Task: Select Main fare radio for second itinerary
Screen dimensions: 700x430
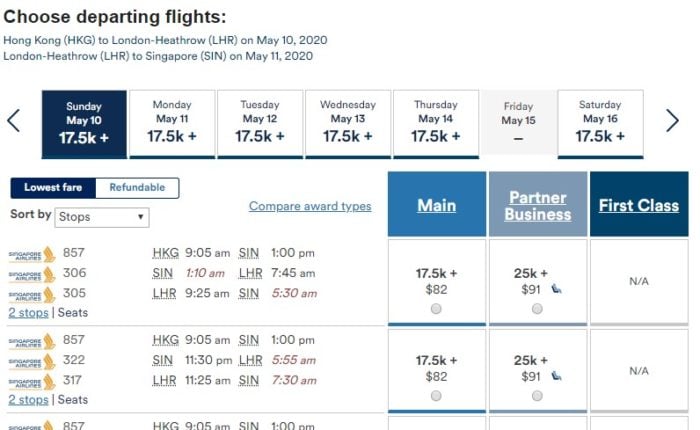Action: [x=436, y=396]
